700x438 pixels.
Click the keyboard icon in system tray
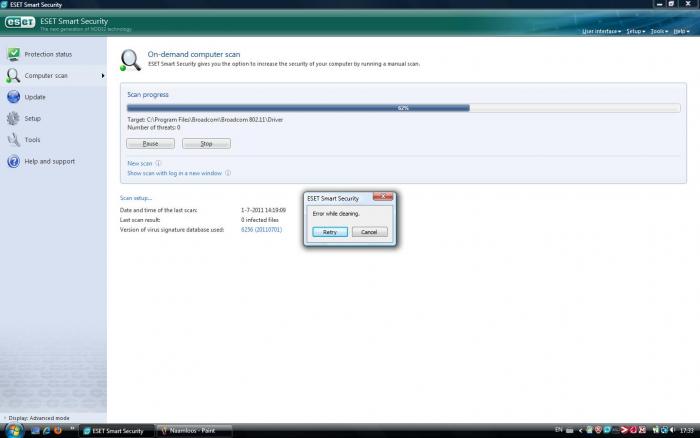(569, 431)
